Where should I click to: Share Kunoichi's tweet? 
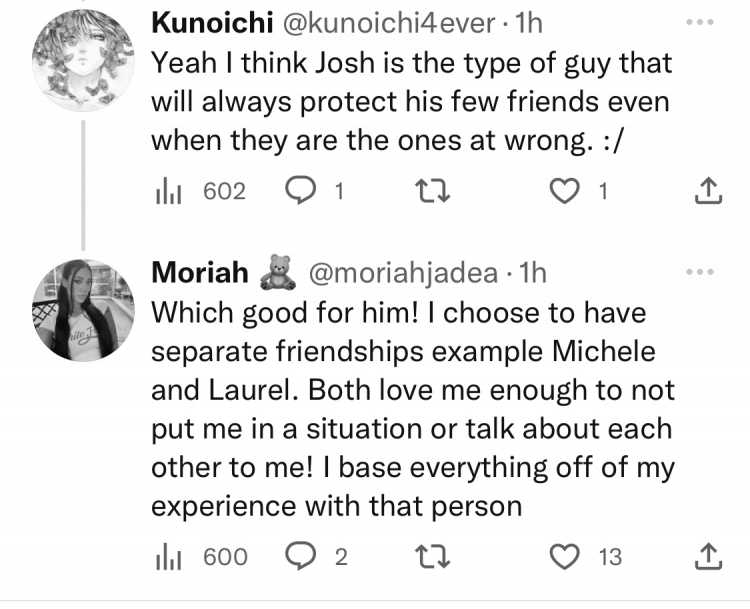coord(708,191)
